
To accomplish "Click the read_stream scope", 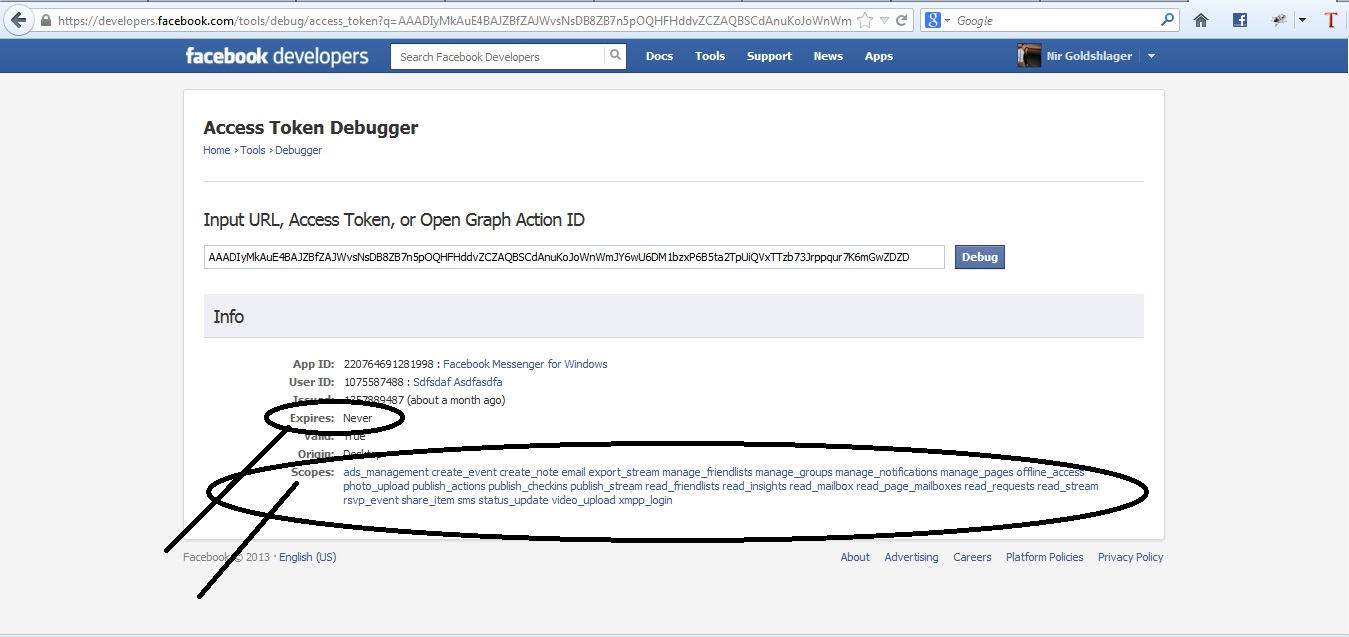I will click(1067, 487).
